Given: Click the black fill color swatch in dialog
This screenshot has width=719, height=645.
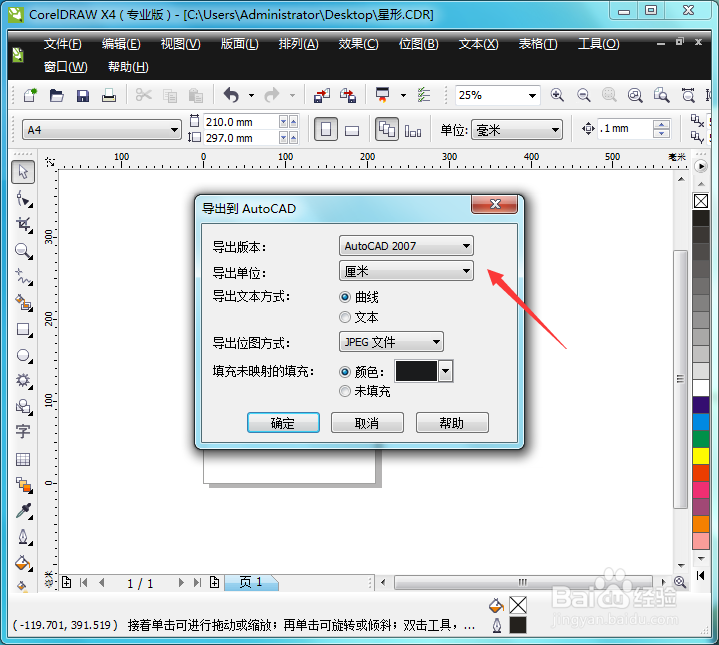Looking at the screenshot, I should pos(416,371).
